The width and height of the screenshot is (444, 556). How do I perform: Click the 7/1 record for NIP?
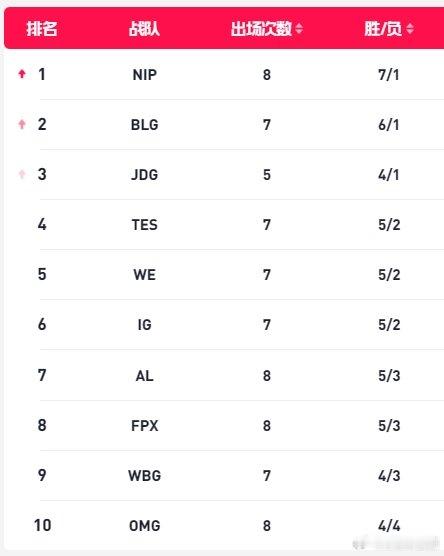click(389, 75)
